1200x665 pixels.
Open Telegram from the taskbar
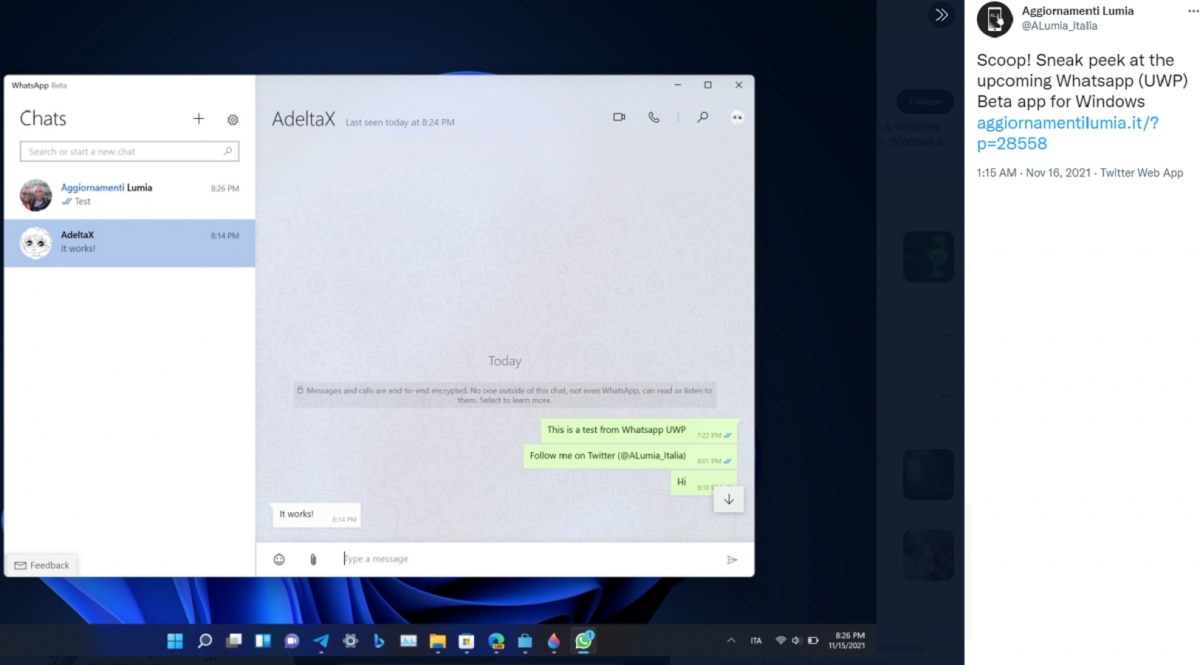[321, 641]
